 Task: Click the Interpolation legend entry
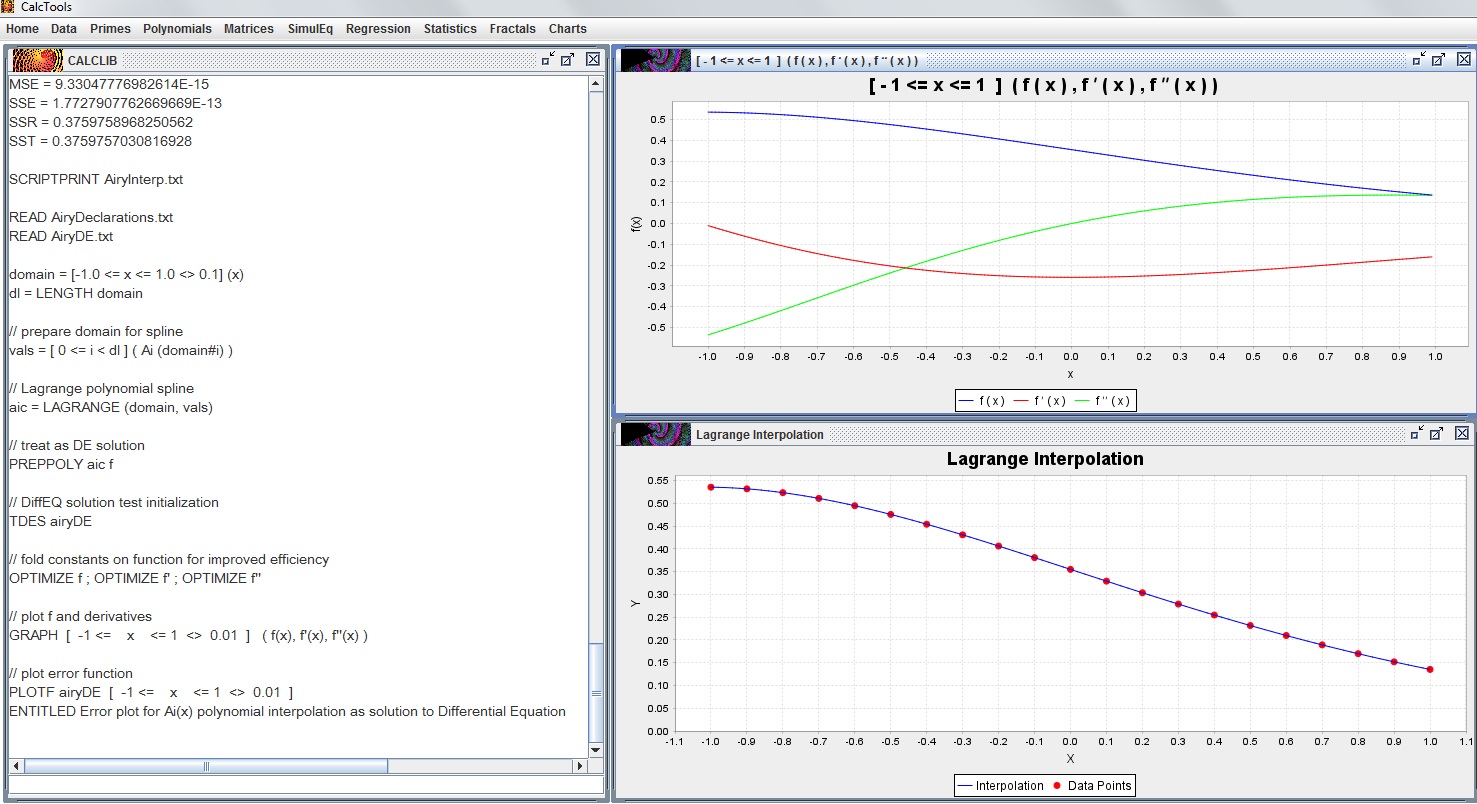999,785
